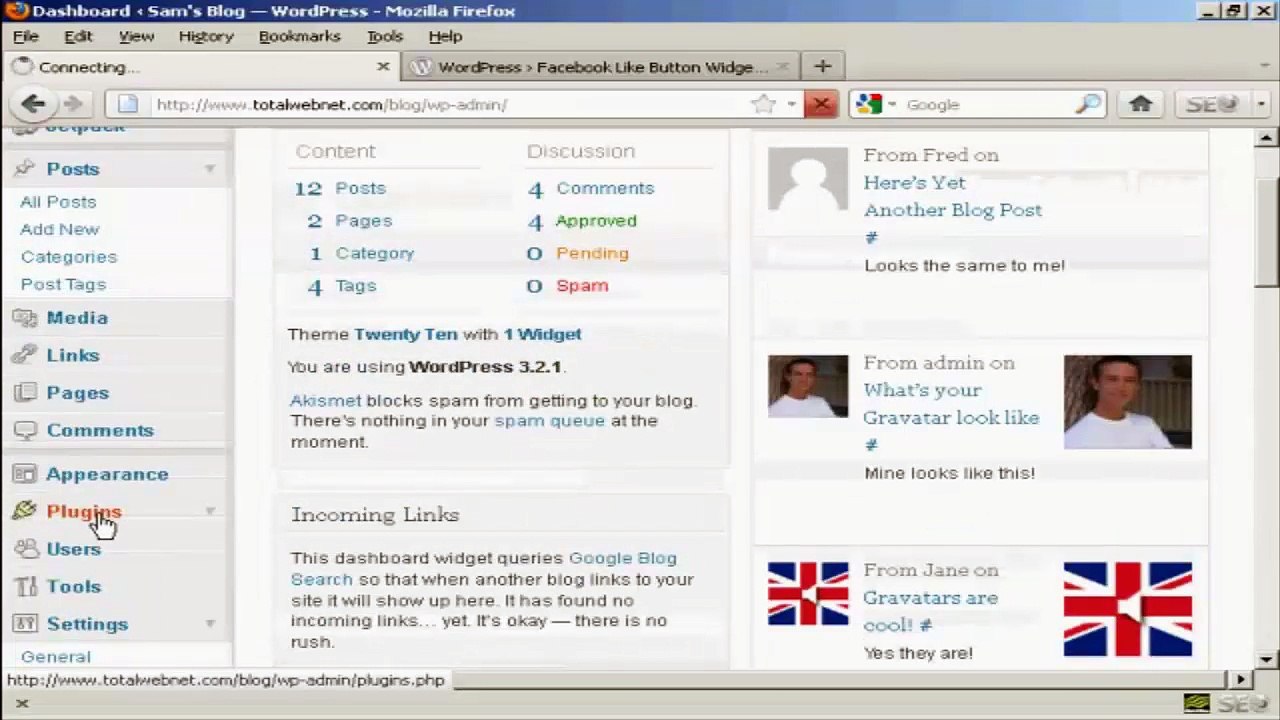Click the Users icon in sidebar

[25, 549]
